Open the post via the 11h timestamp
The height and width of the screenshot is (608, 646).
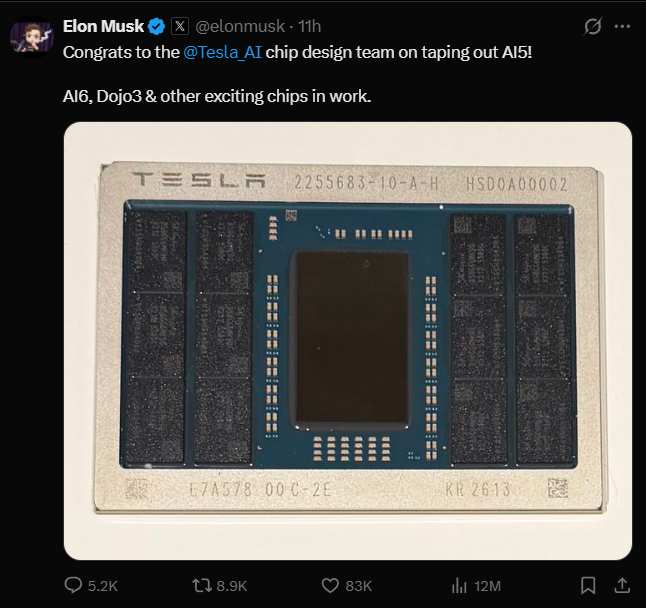310,26
